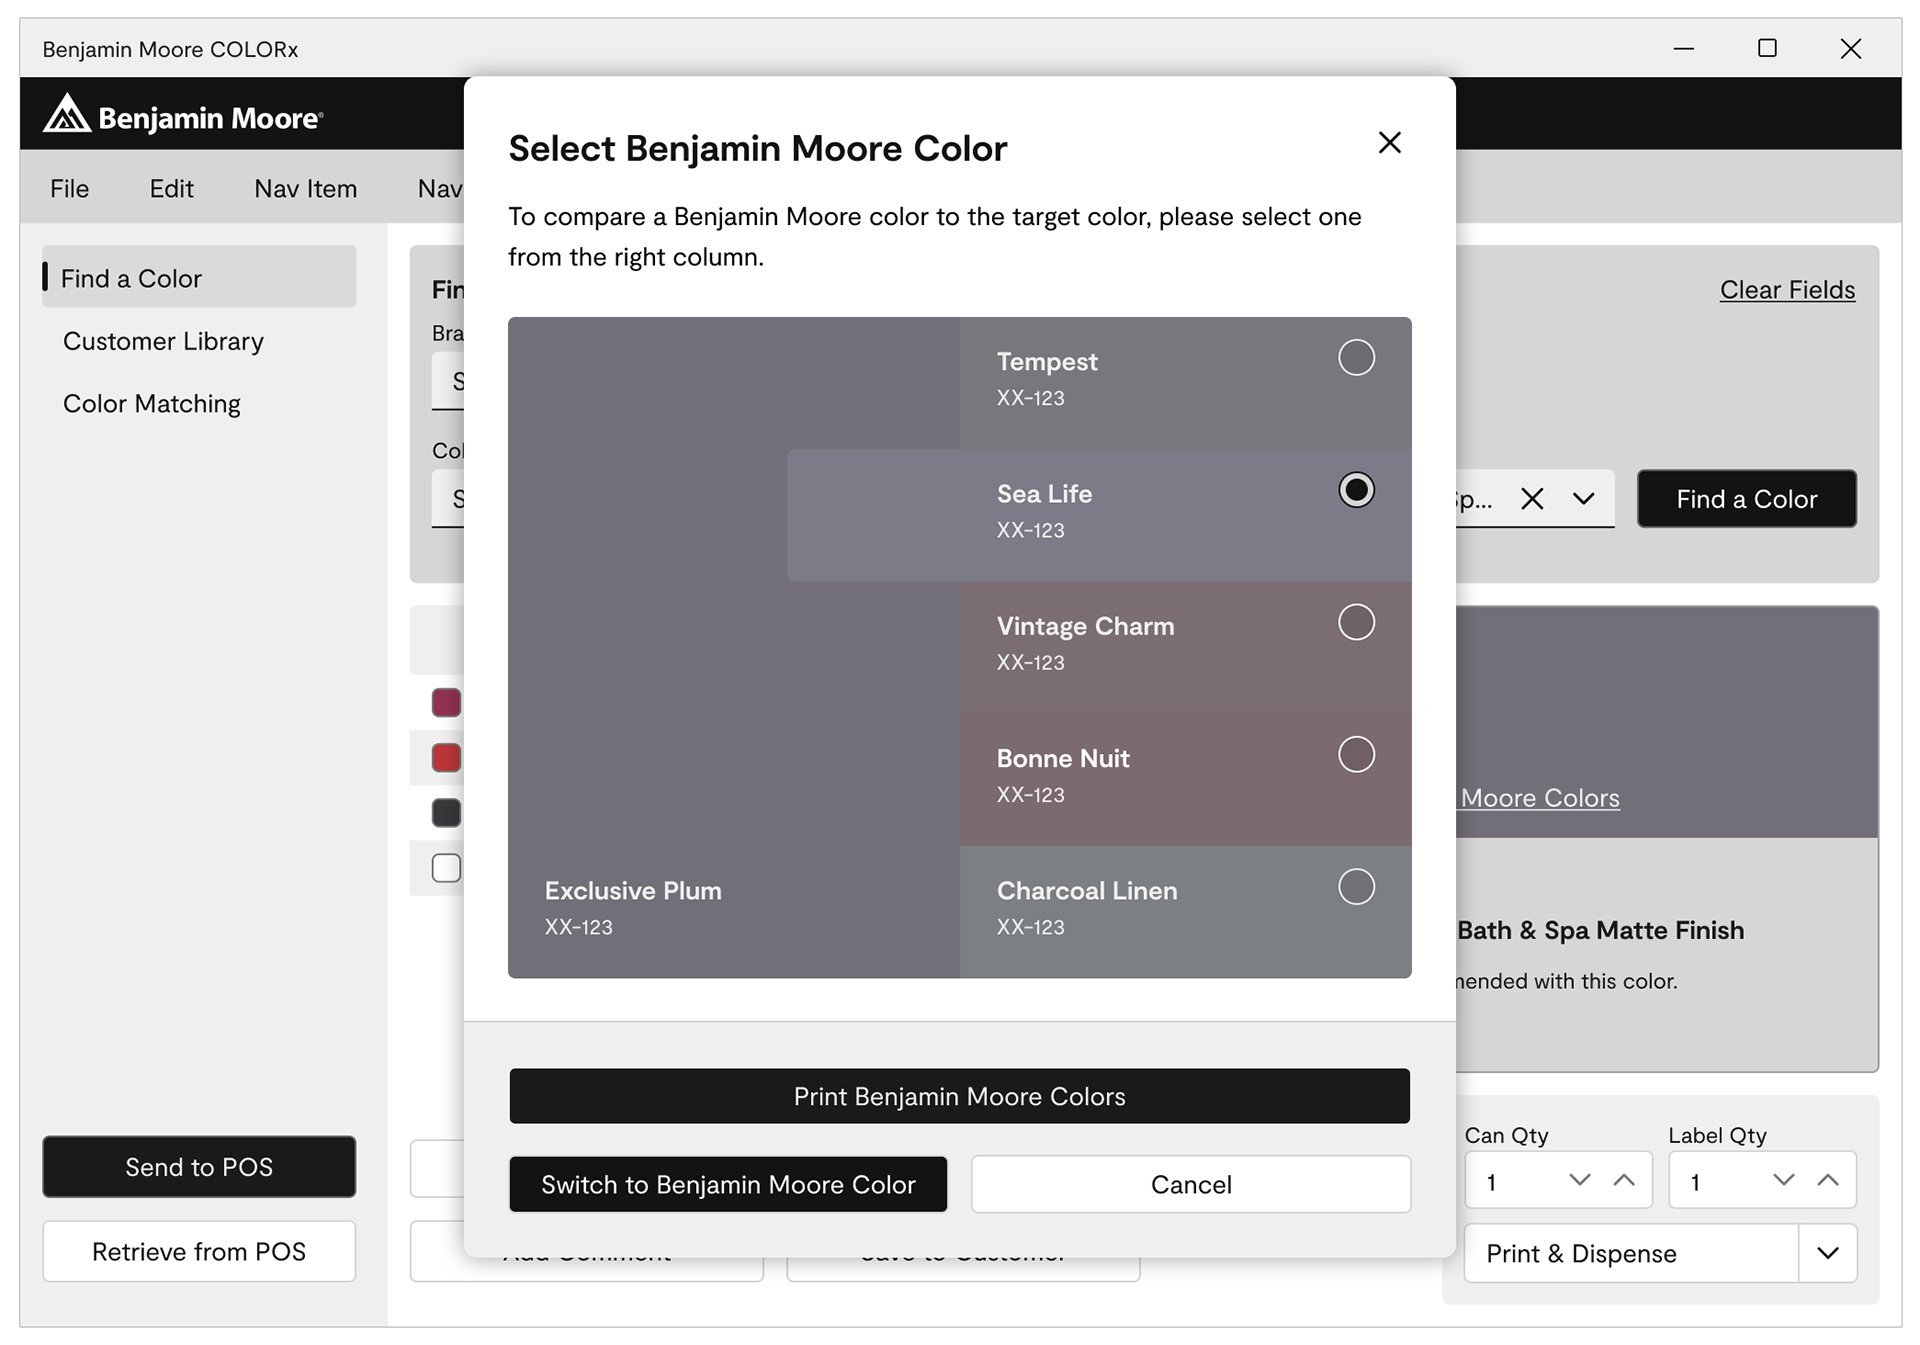1920x1345 pixels.
Task: Close the Select Benjamin Moore Color dialog
Action: coord(1389,143)
